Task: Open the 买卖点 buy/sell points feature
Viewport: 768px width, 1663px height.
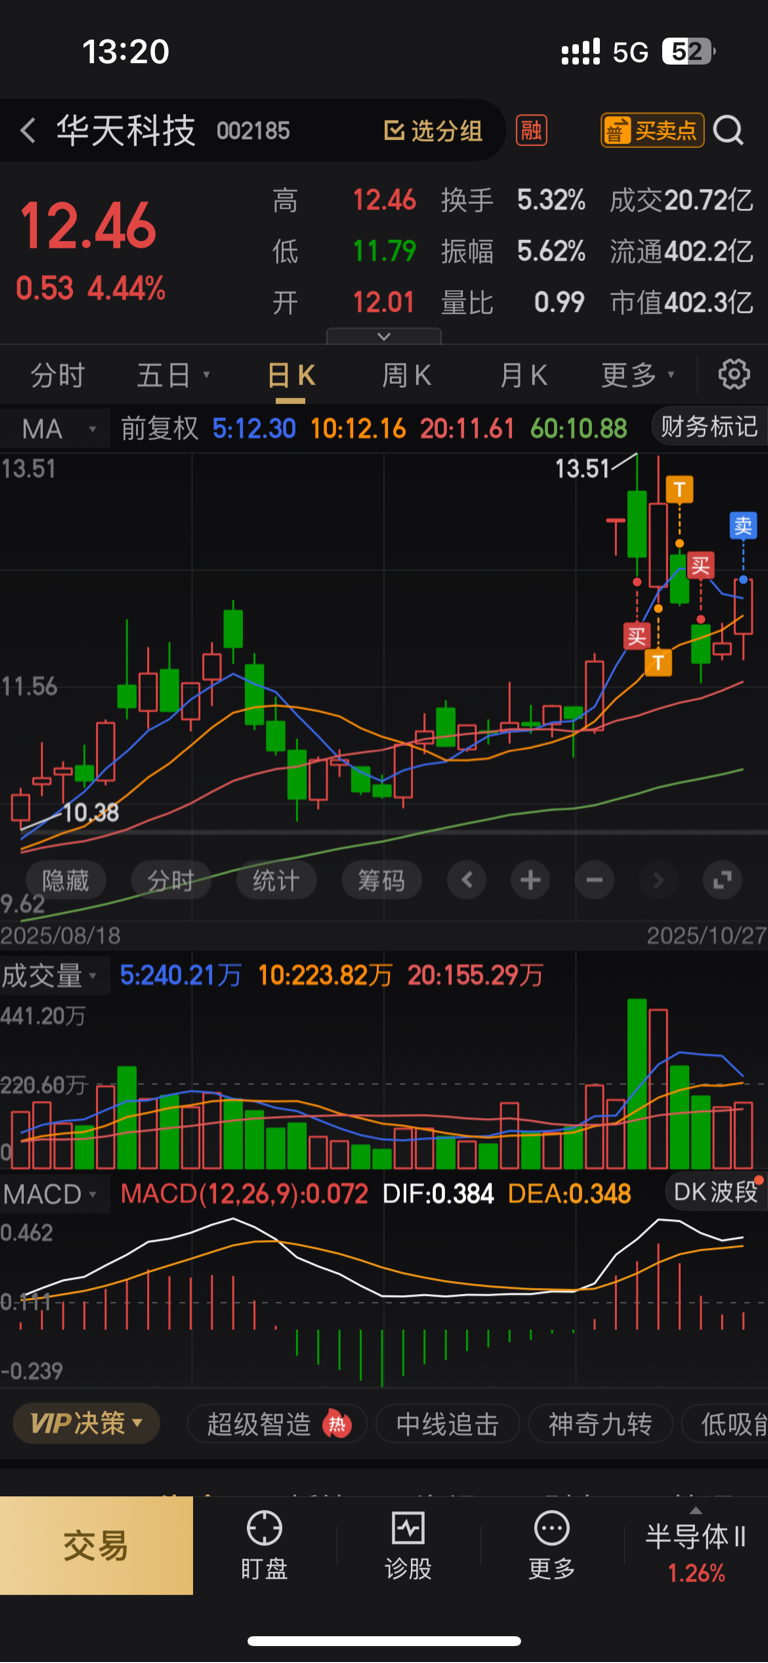Action: 652,130
